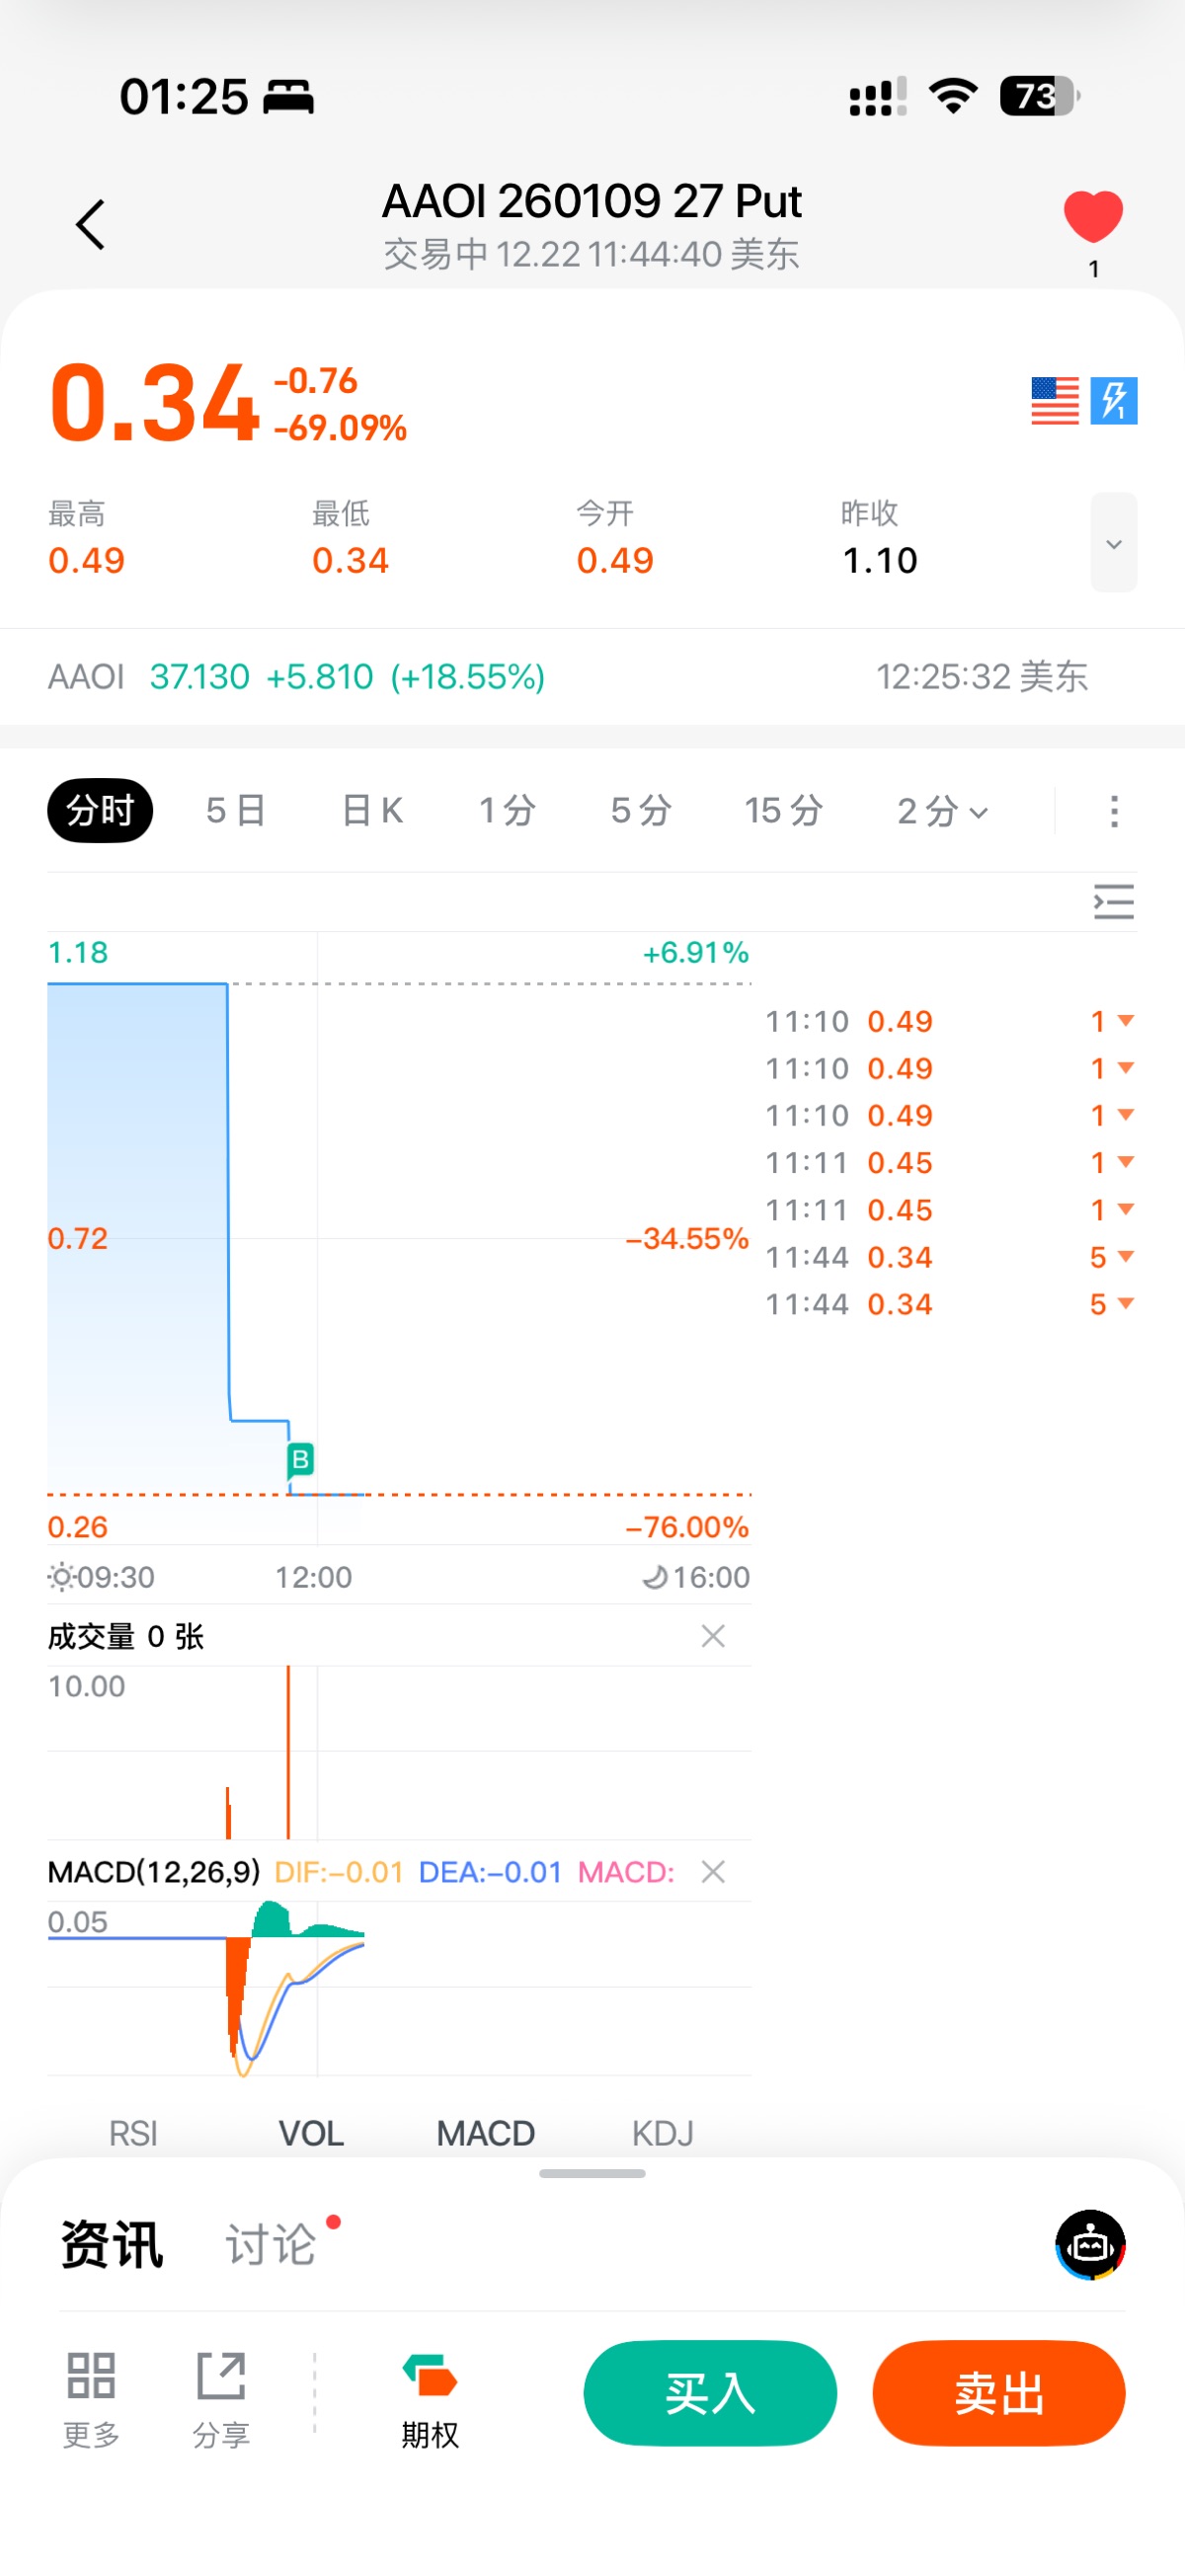Select the 5日 chart tab

(236, 811)
